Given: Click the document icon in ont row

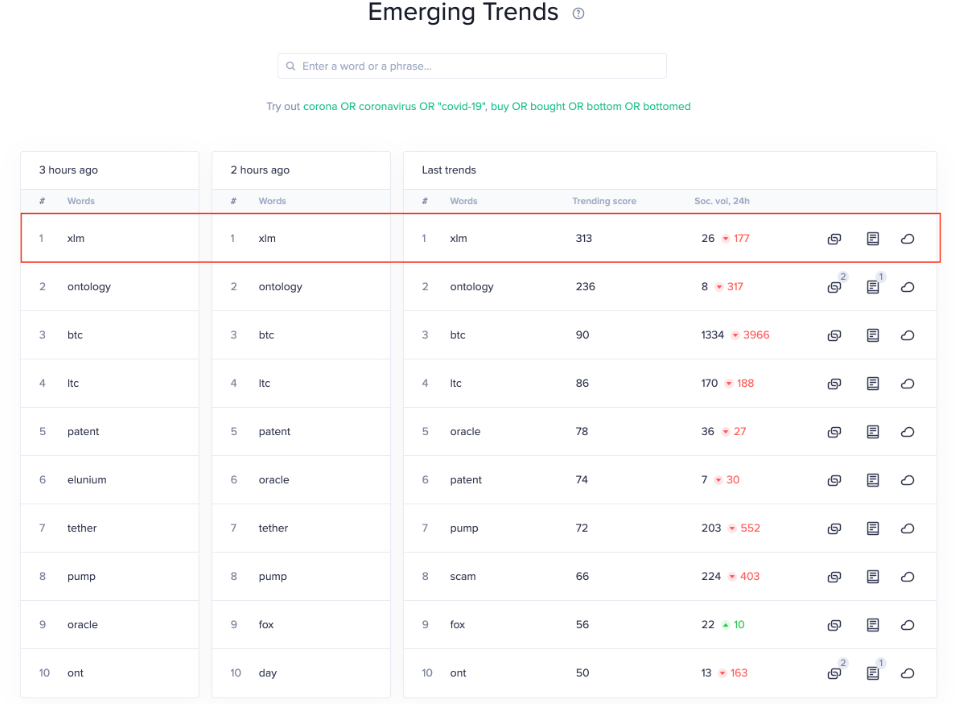Looking at the screenshot, I should pyautogui.click(x=873, y=674).
